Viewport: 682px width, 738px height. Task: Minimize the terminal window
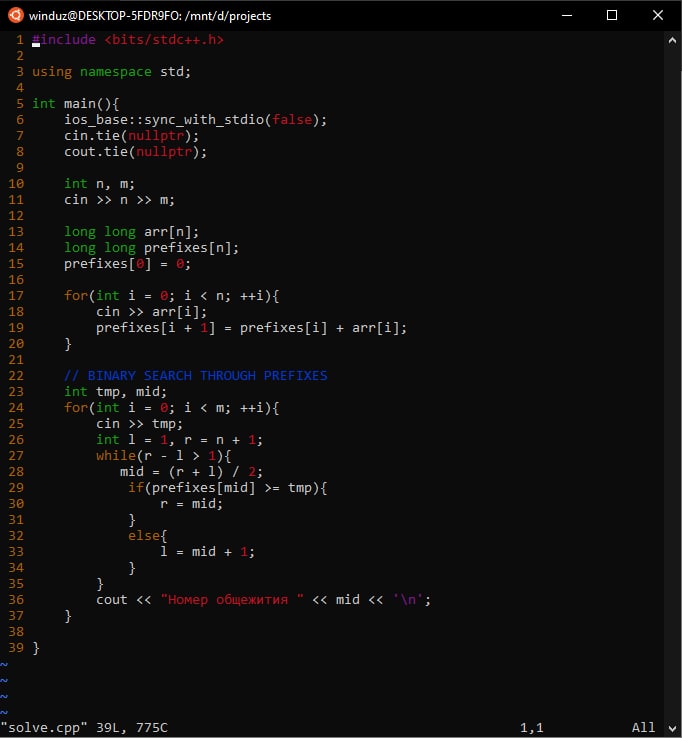[x=567, y=16]
